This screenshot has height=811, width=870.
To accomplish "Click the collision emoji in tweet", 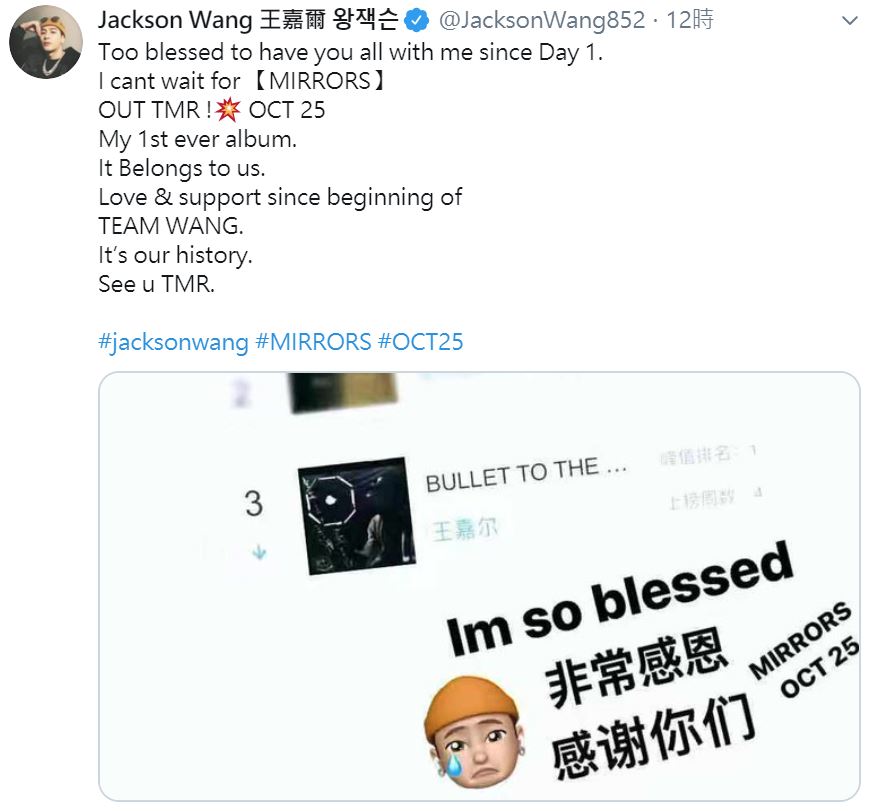I will coord(228,109).
